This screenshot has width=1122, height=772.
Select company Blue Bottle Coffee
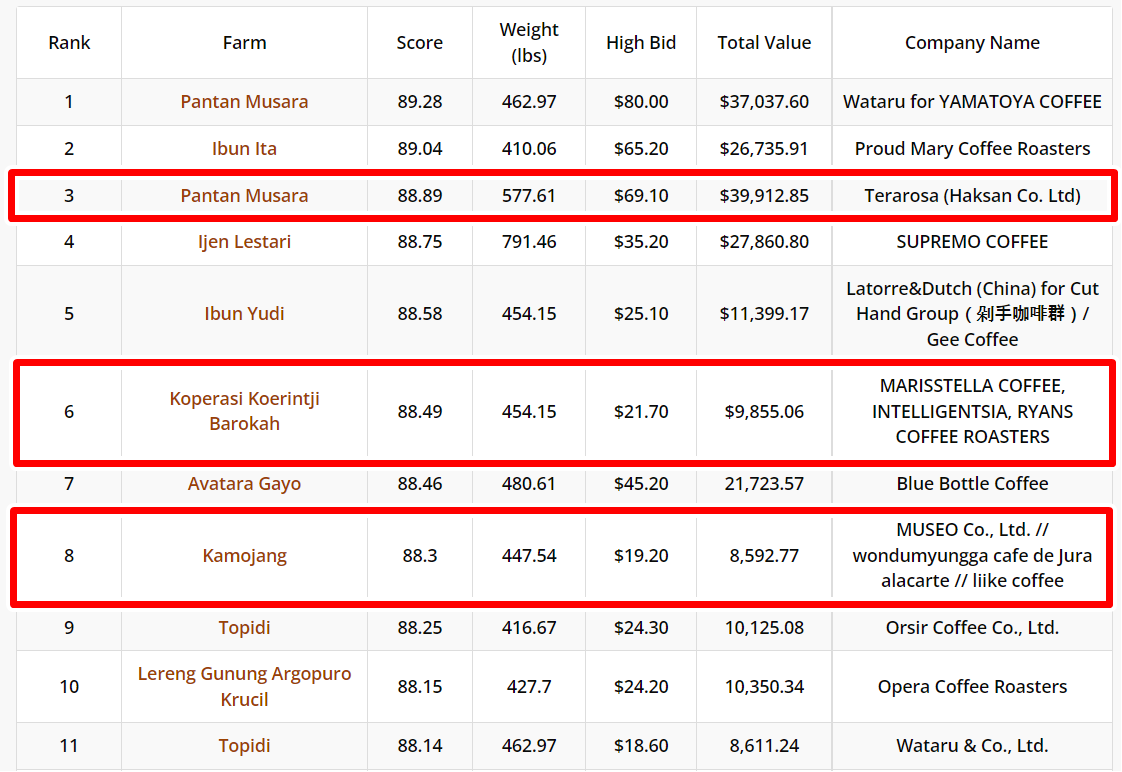(972, 484)
